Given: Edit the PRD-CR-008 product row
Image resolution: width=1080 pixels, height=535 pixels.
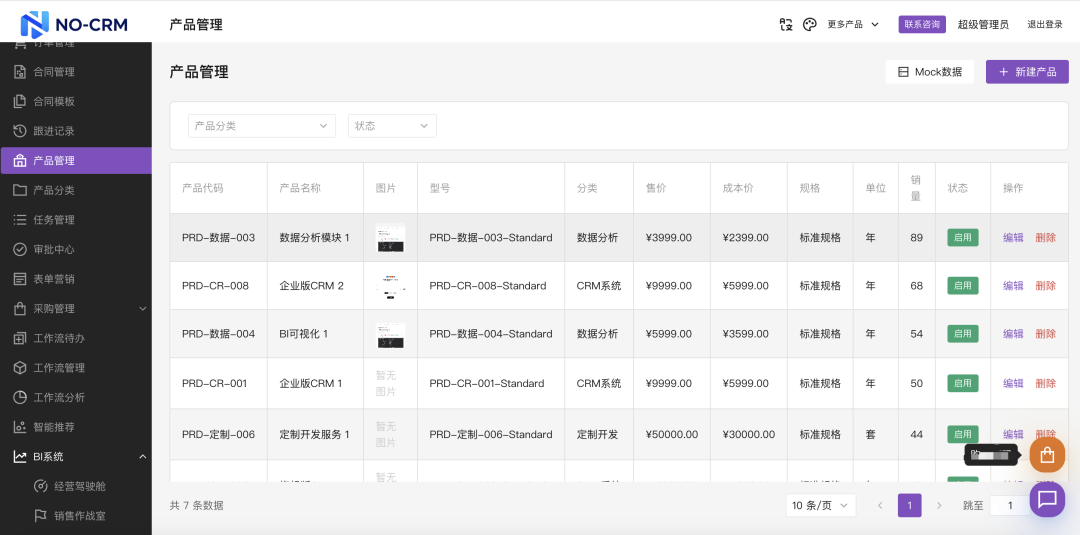Looking at the screenshot, I should [1013, 286].
